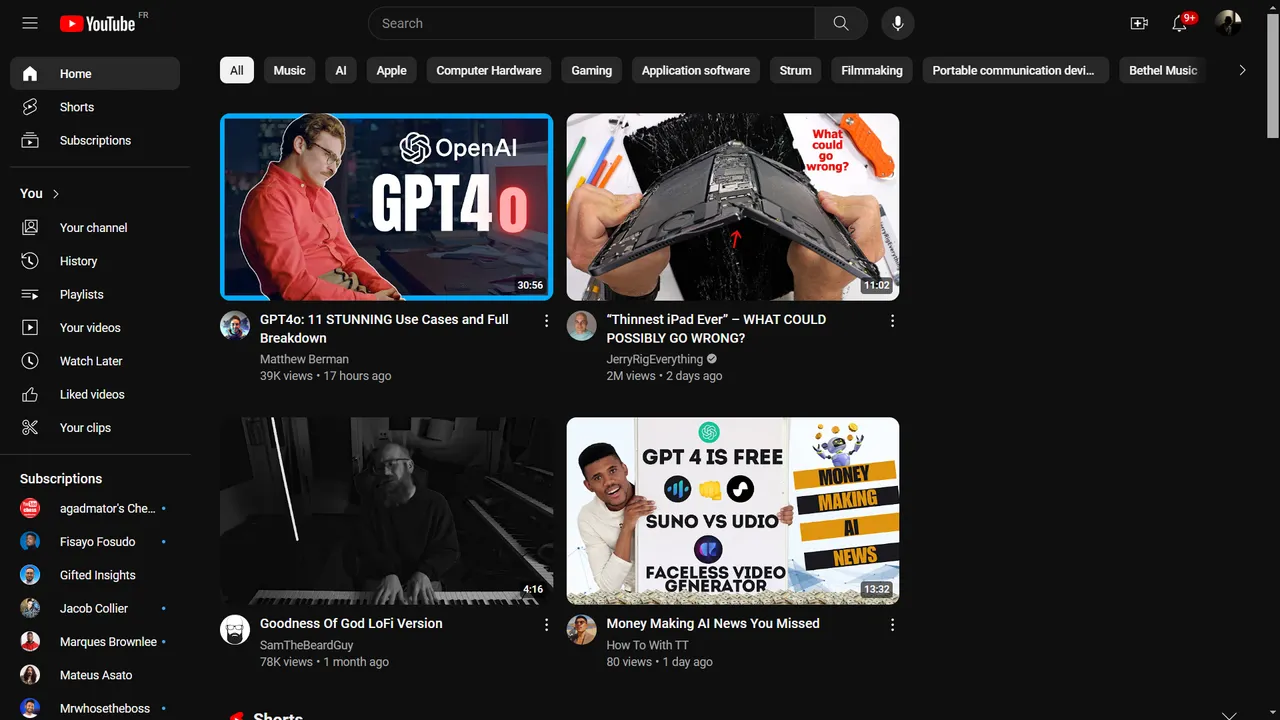
Task: Select the Application software chip
Action: pyautogui.click(x=696, y=70)
